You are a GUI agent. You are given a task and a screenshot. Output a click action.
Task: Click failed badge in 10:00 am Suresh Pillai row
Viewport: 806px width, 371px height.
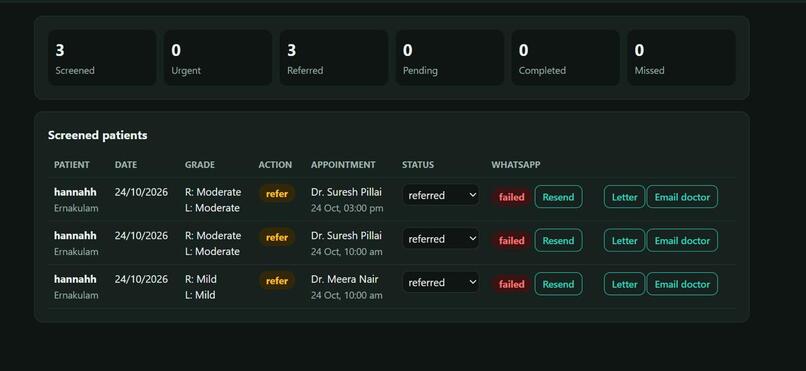tap(511, 240)
